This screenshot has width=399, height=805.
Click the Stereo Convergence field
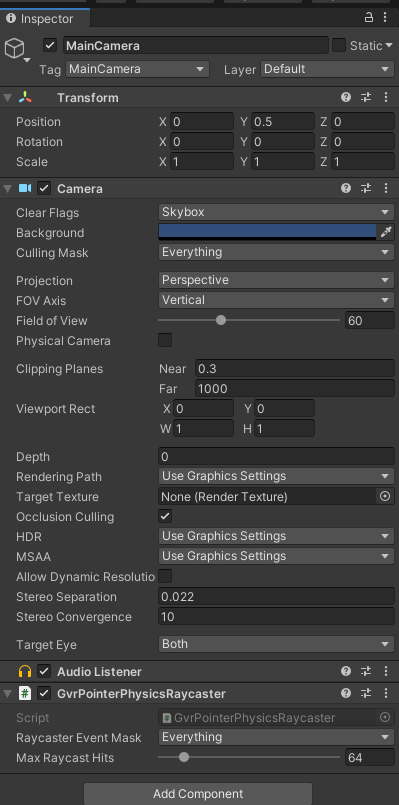(276, 617)
